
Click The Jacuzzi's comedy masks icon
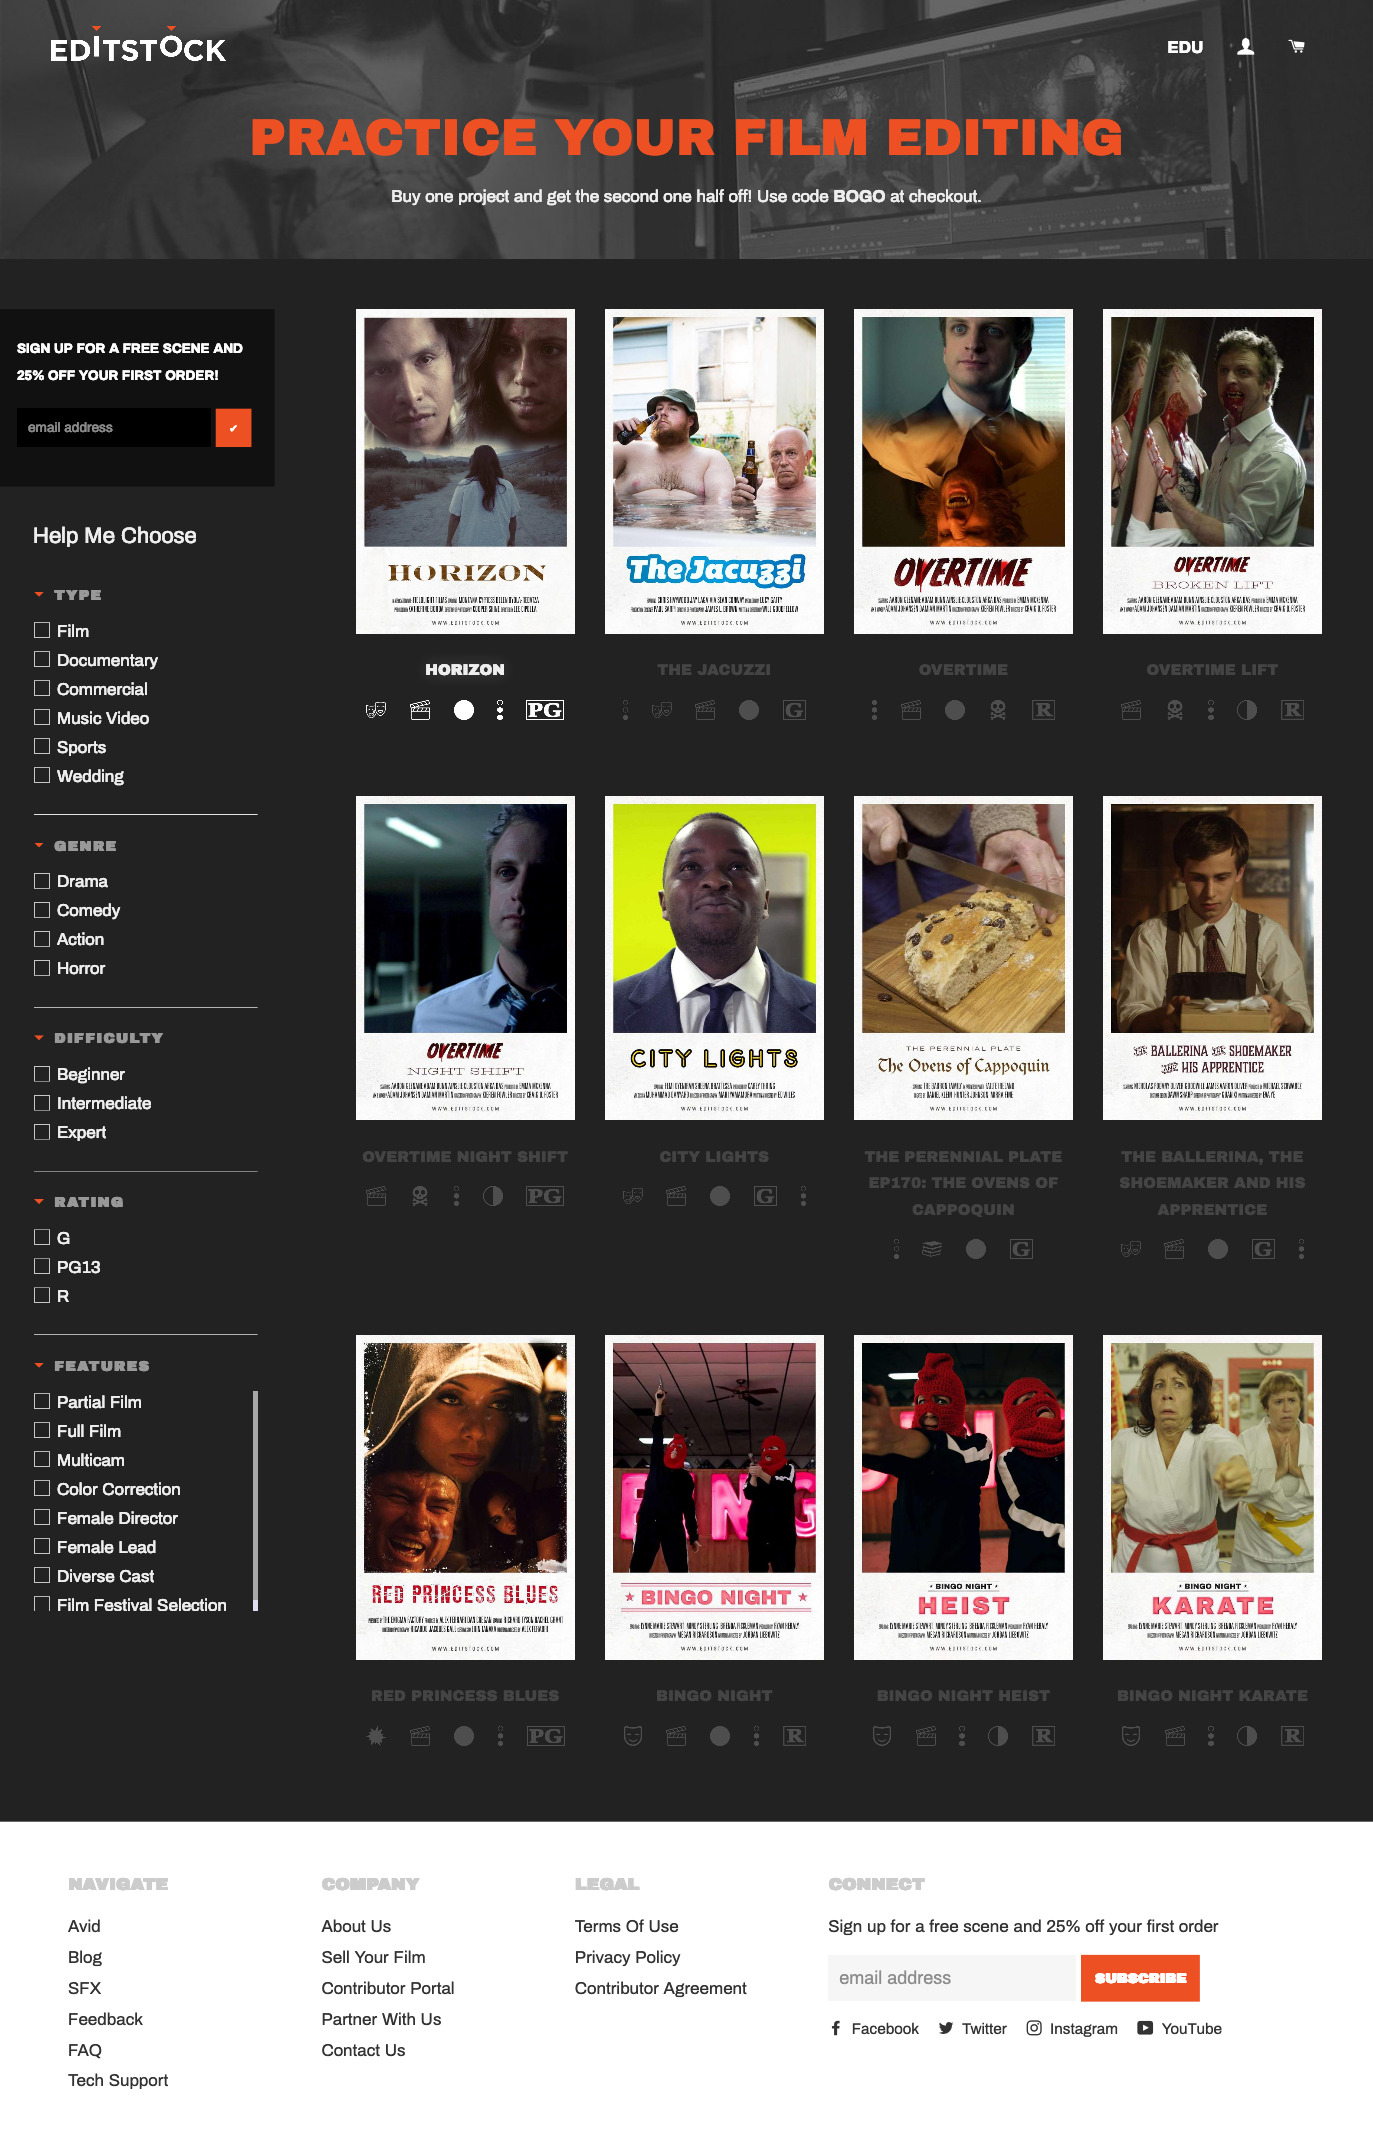coord(661,710)
